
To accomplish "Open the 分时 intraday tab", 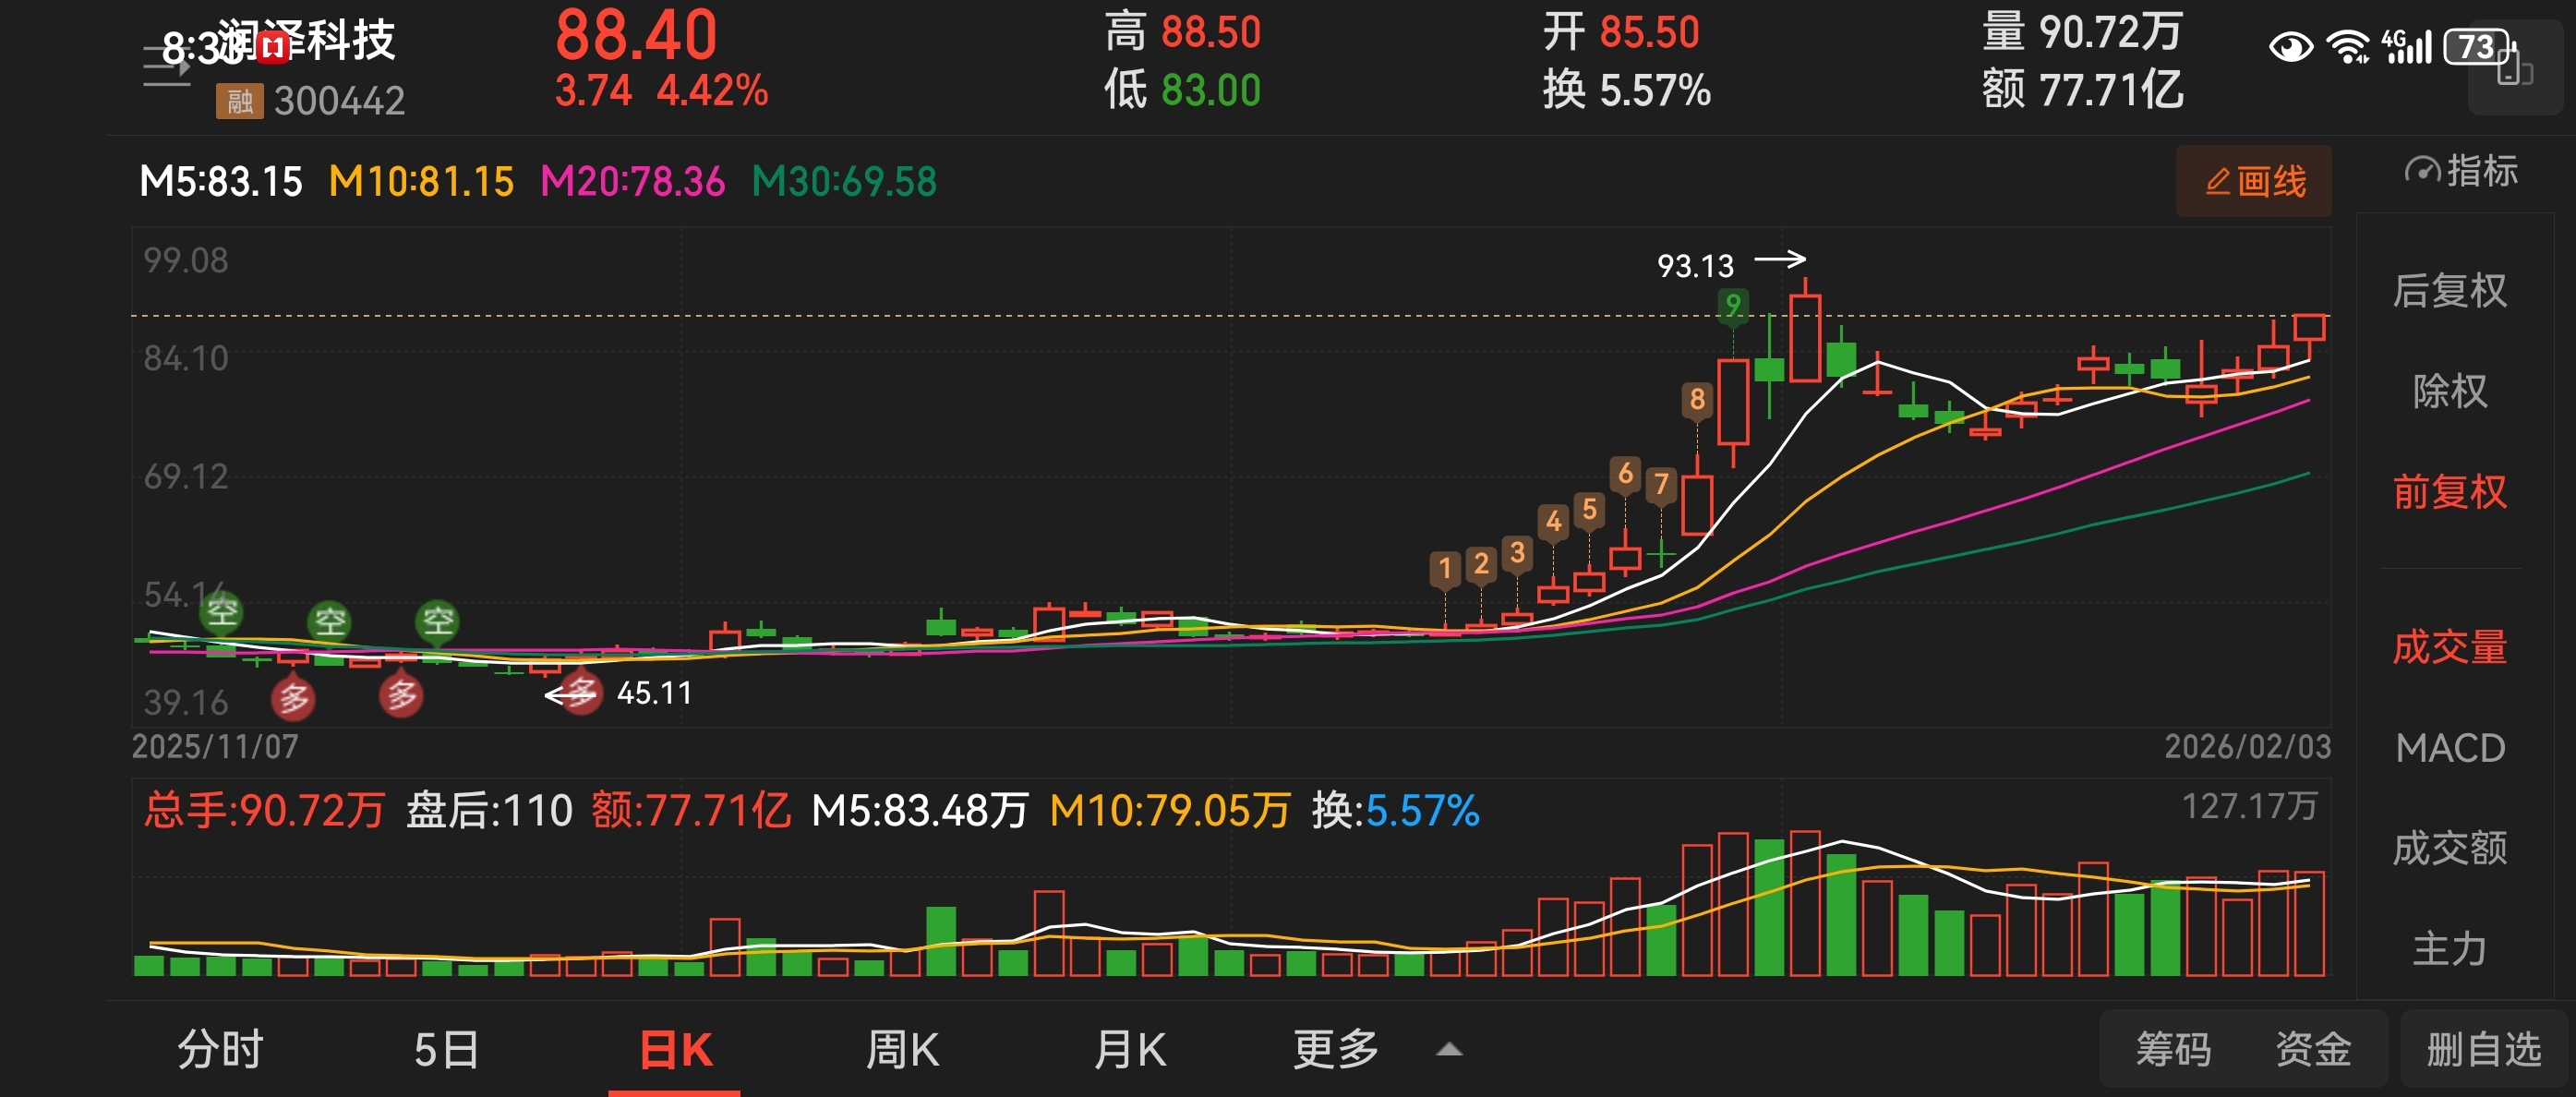I will click(x=220, y=1050).
